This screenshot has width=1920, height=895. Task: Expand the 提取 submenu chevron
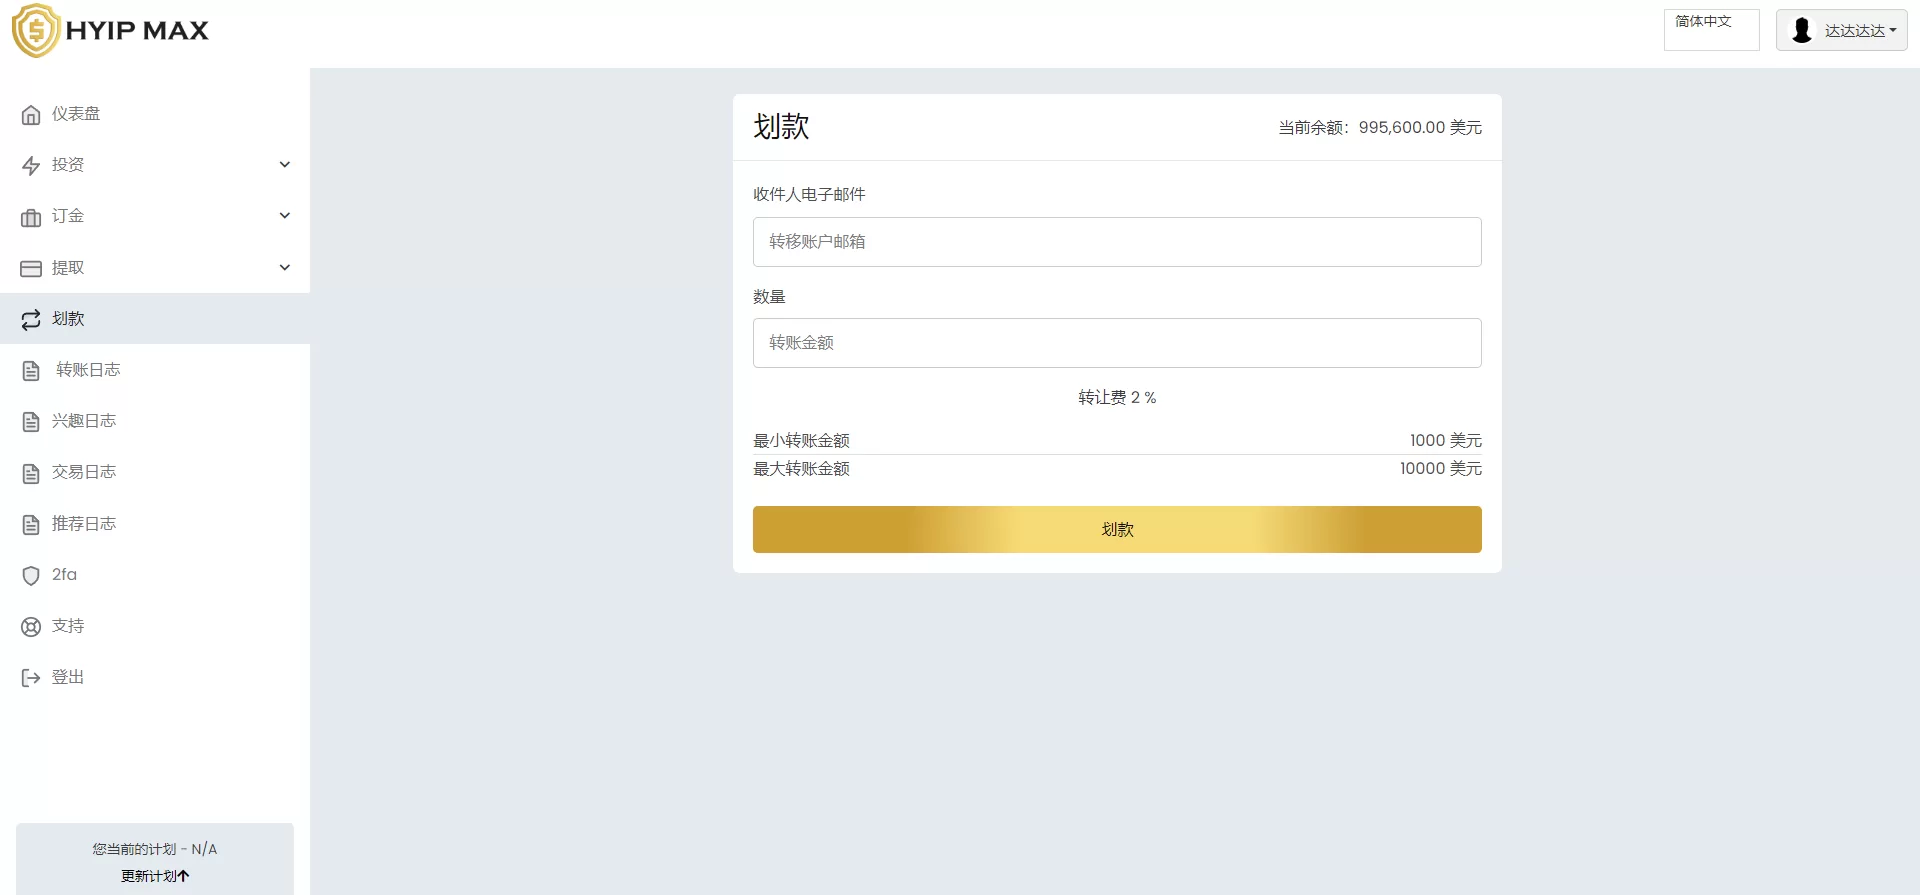(285, 268)
